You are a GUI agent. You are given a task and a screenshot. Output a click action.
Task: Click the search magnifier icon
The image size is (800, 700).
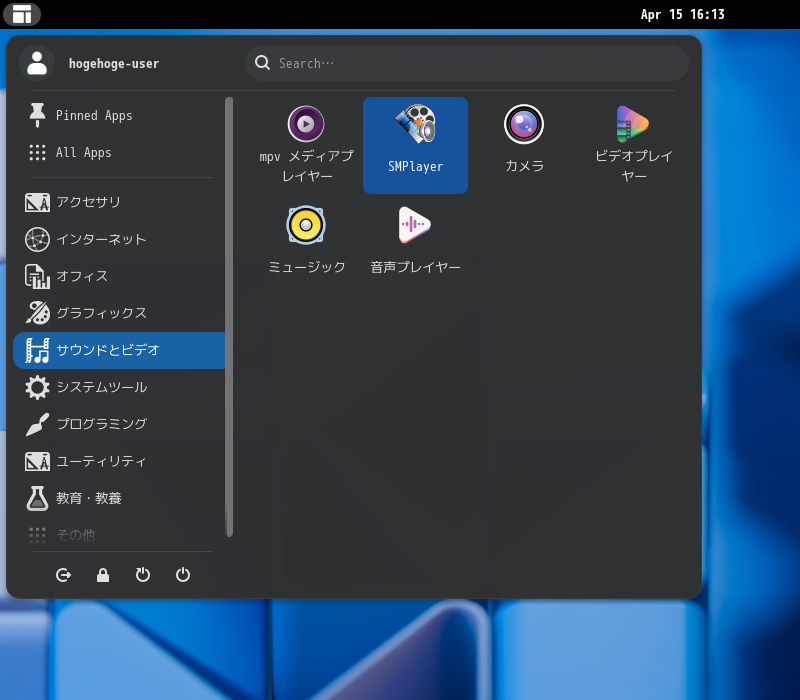262,63
